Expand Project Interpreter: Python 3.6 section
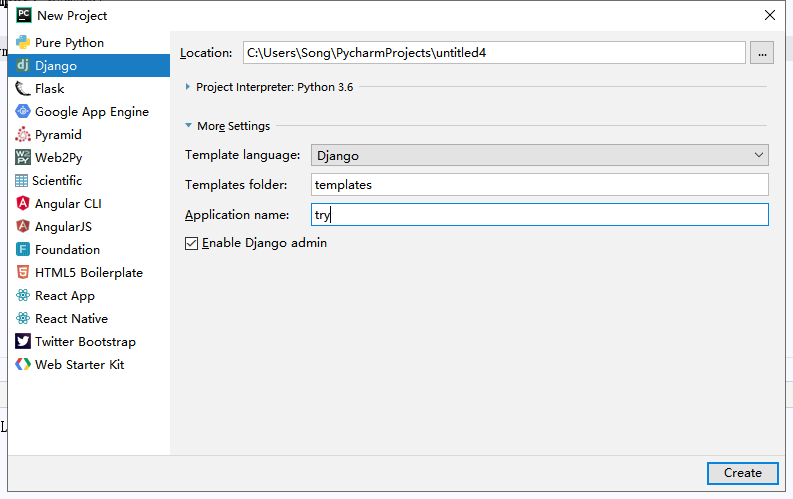The image size is (793, 499). pyautogui.click(x=188, y=87)
